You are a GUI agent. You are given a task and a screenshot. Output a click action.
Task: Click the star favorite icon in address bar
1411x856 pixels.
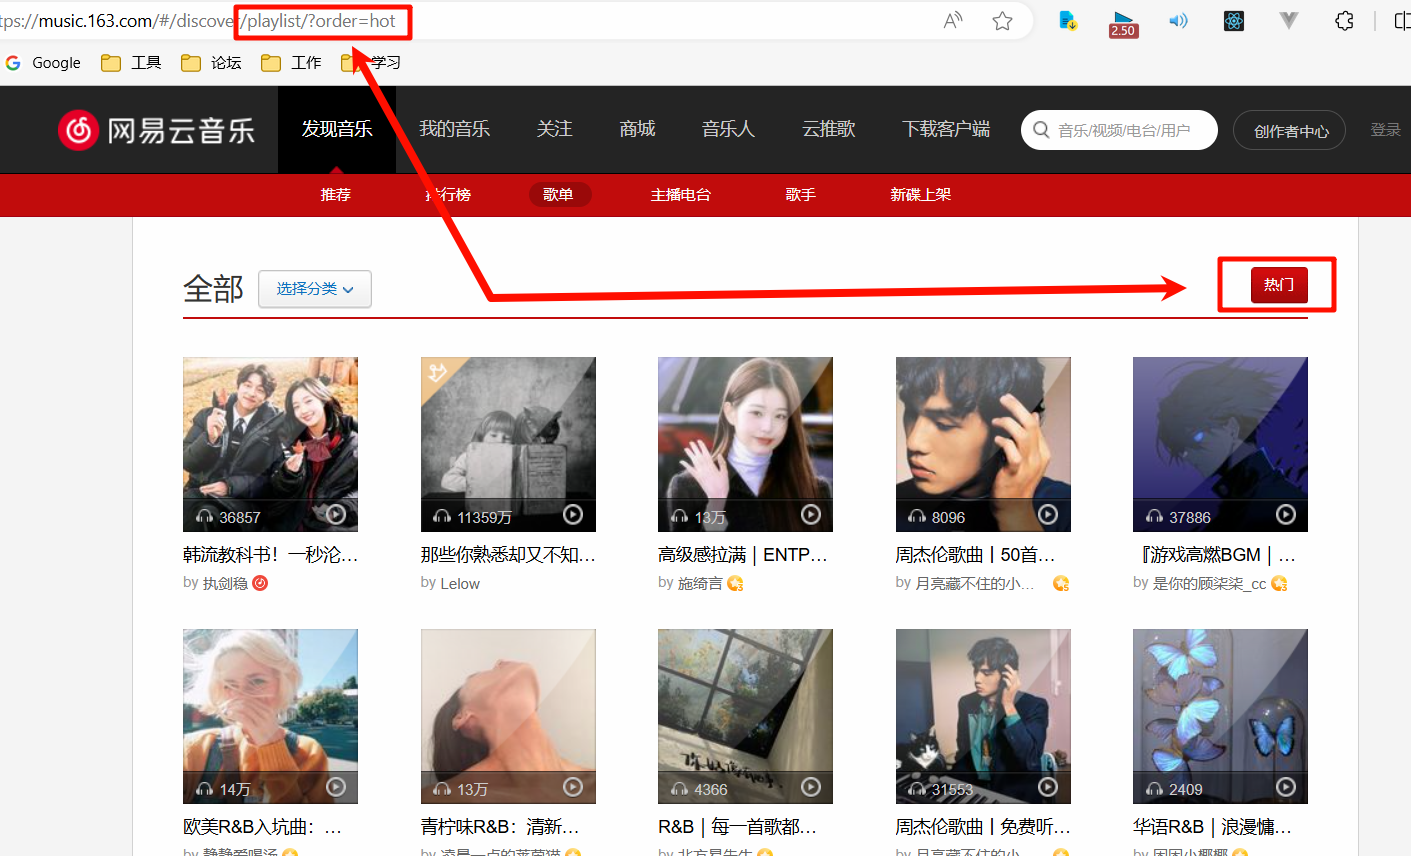pos(1002,21)
